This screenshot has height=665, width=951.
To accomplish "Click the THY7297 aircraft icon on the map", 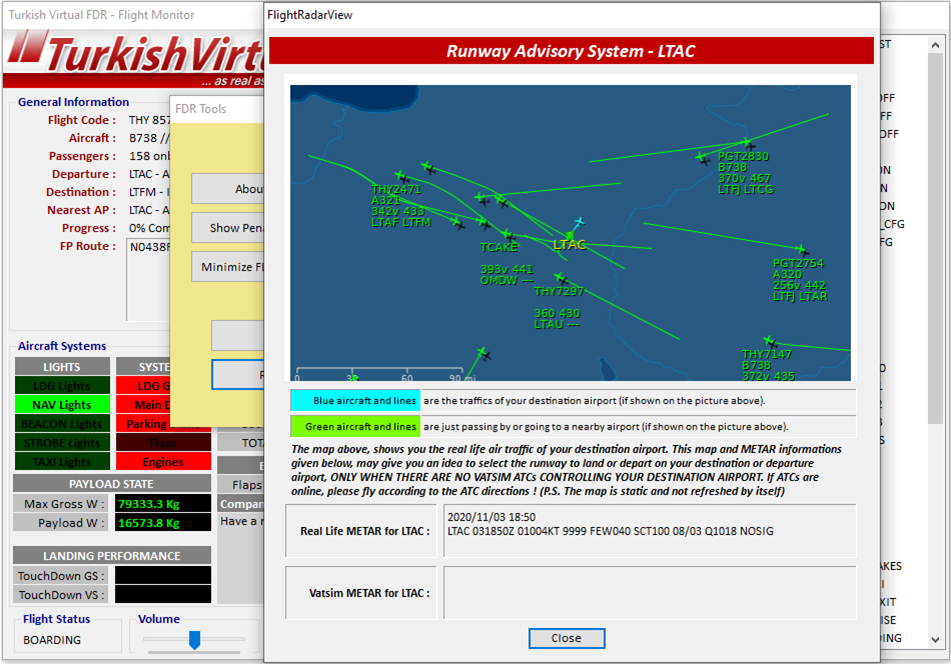I will pos(560,278).
